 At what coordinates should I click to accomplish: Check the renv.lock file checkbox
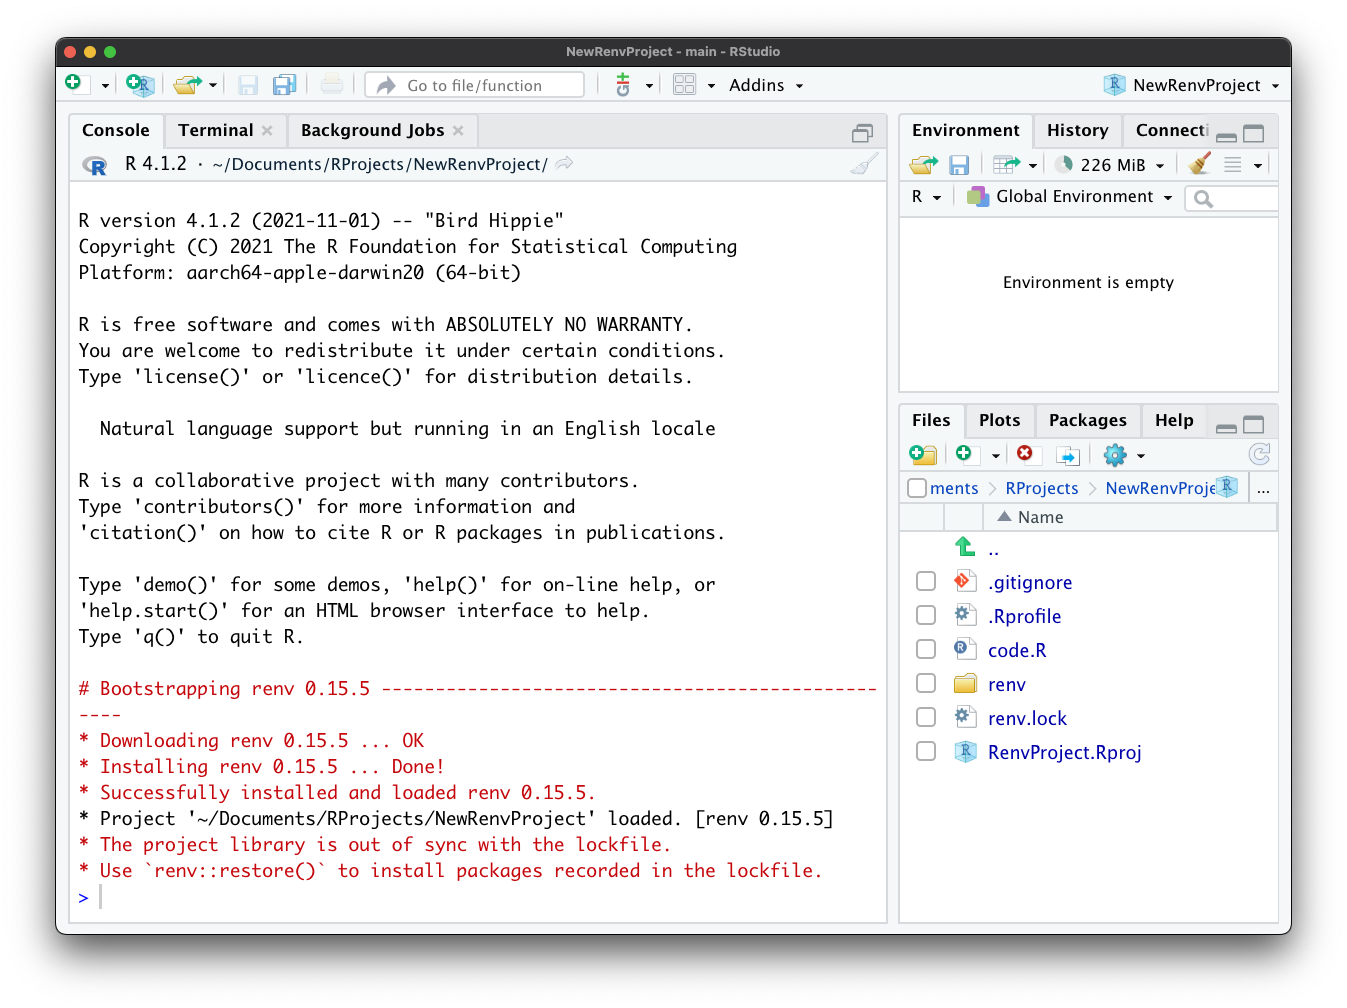tap(926, 718)
